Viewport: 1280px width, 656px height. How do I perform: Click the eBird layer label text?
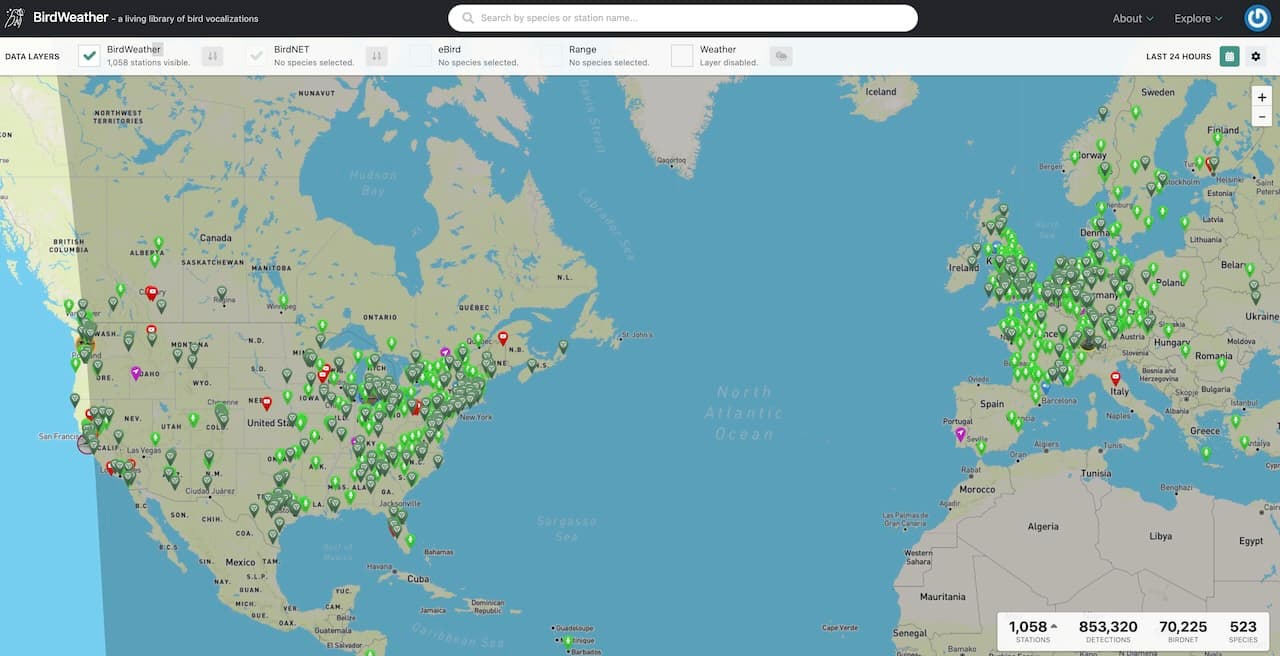coord(449,49)
